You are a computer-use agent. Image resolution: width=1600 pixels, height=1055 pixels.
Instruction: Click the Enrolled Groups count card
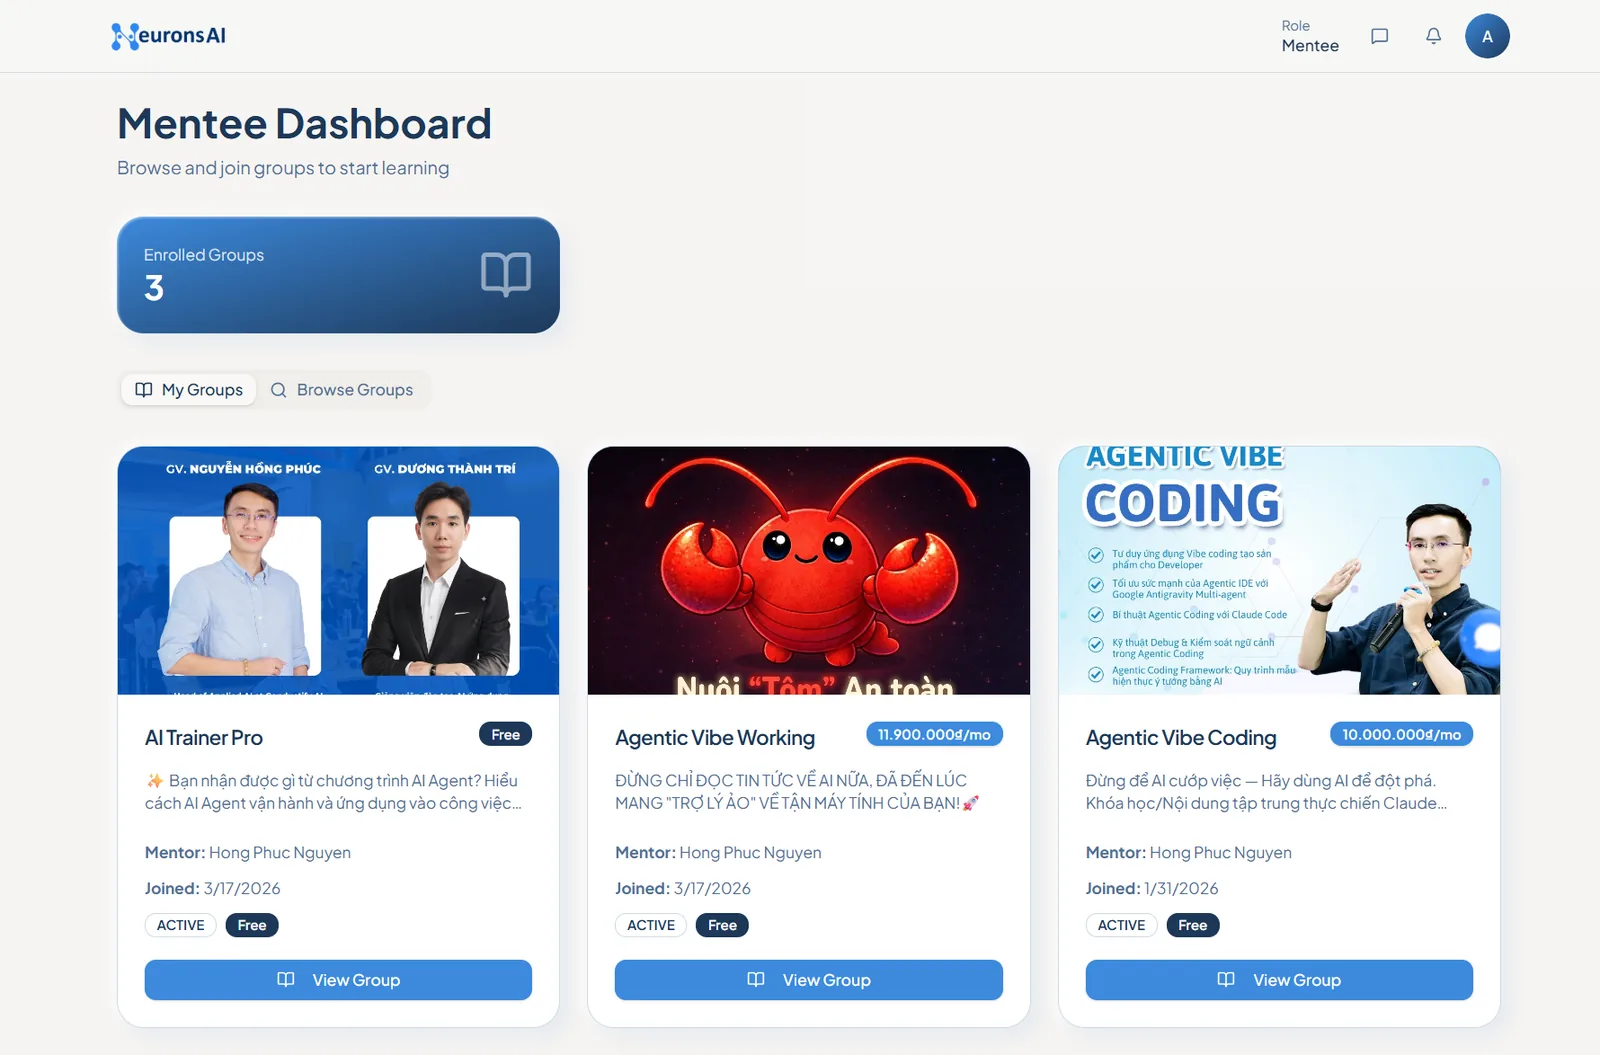[338, 275]
